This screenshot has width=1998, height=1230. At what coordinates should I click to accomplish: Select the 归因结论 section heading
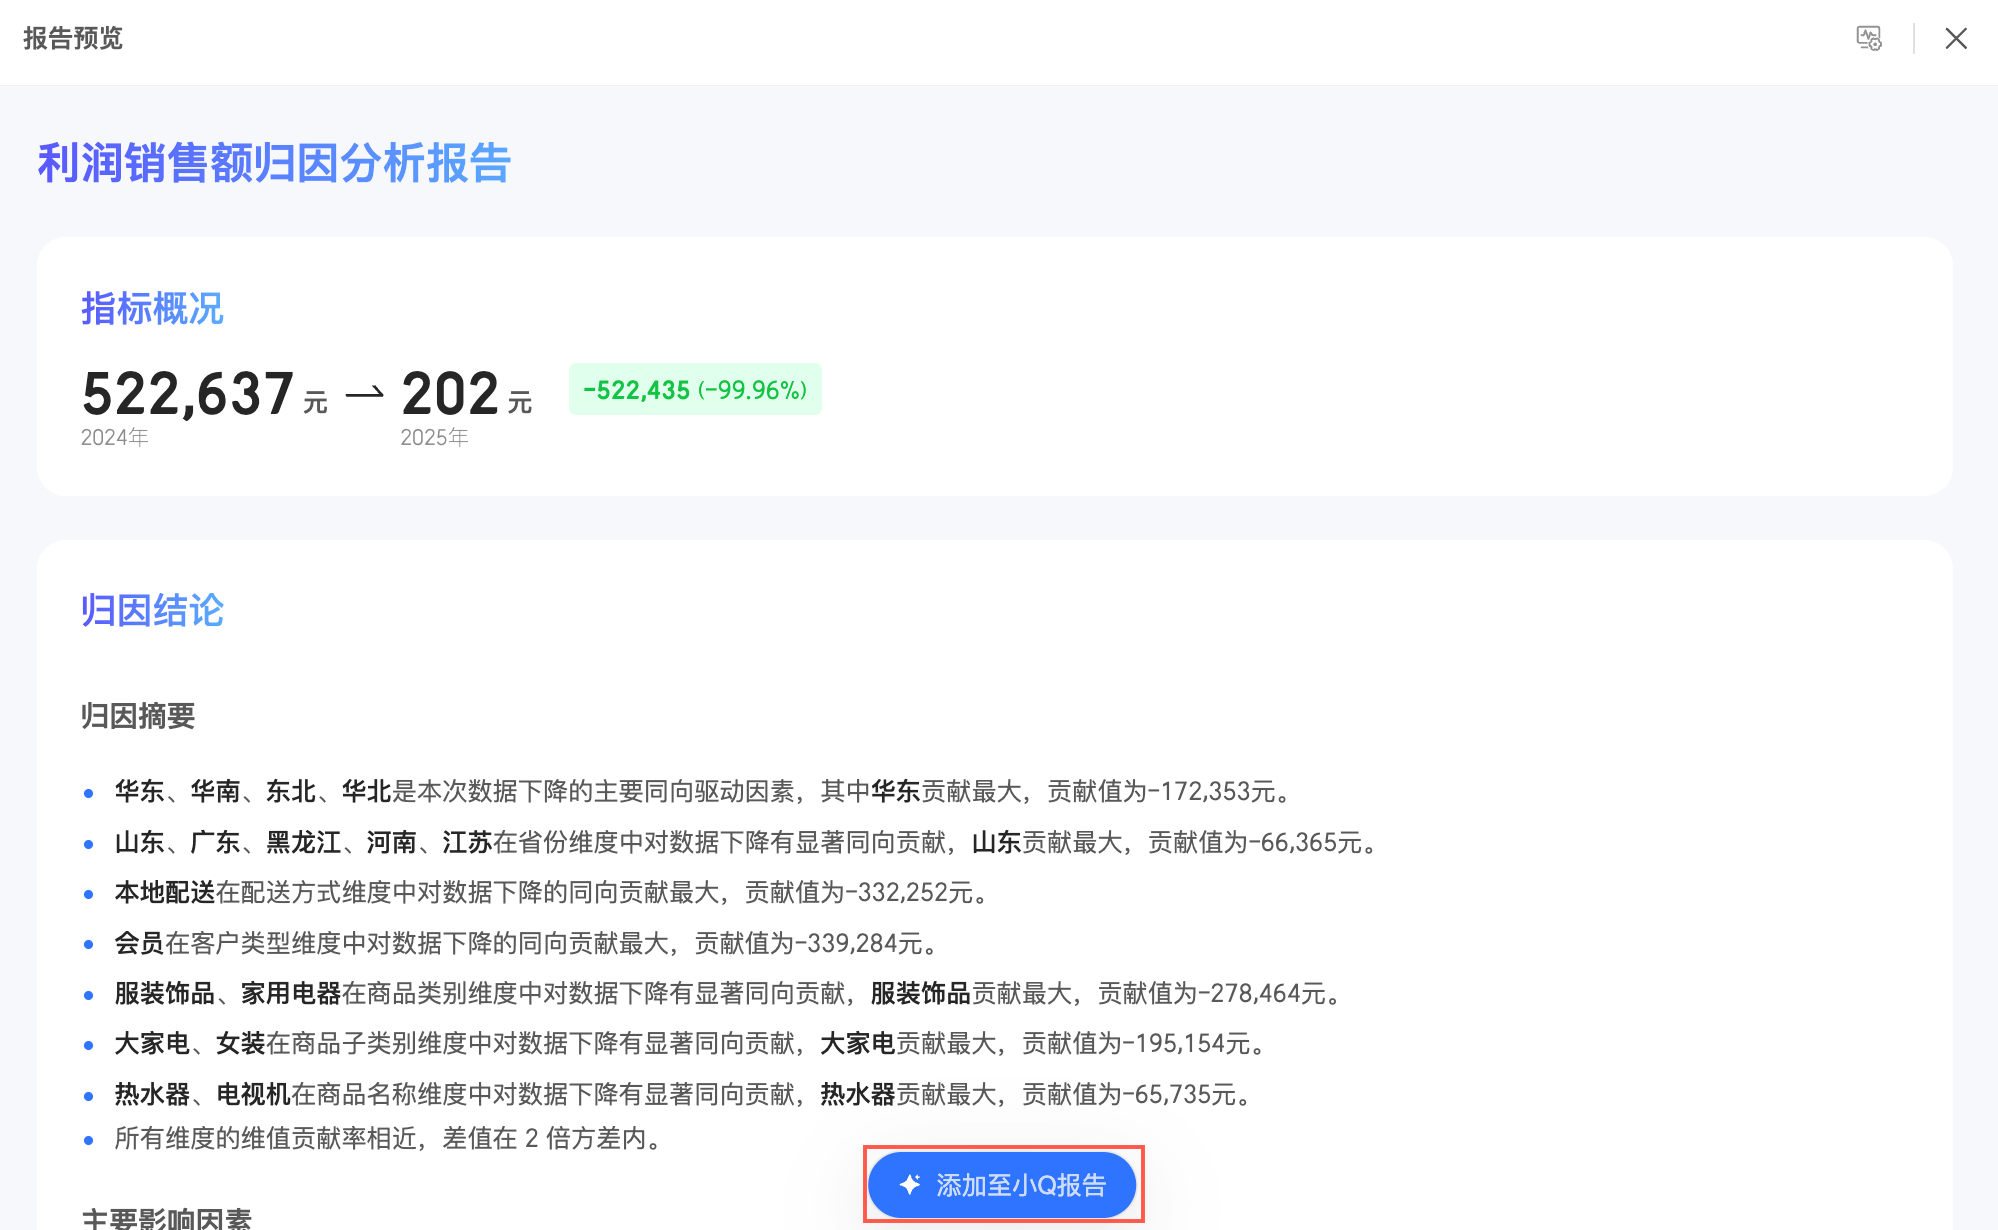[x=152, y=610]
